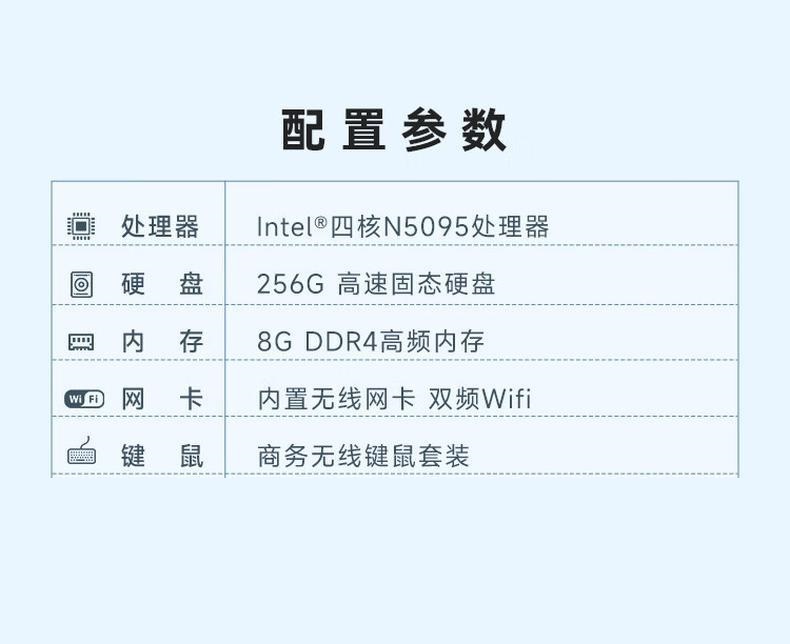
Task: Click the Intel 四核N5095处理器 text
Action: click(x=403, y=226)
